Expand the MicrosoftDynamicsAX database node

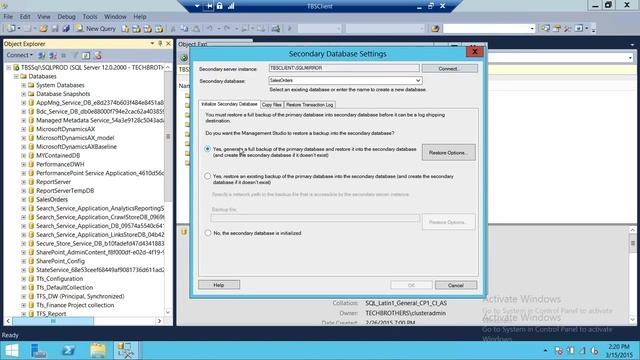pos(24,129)
